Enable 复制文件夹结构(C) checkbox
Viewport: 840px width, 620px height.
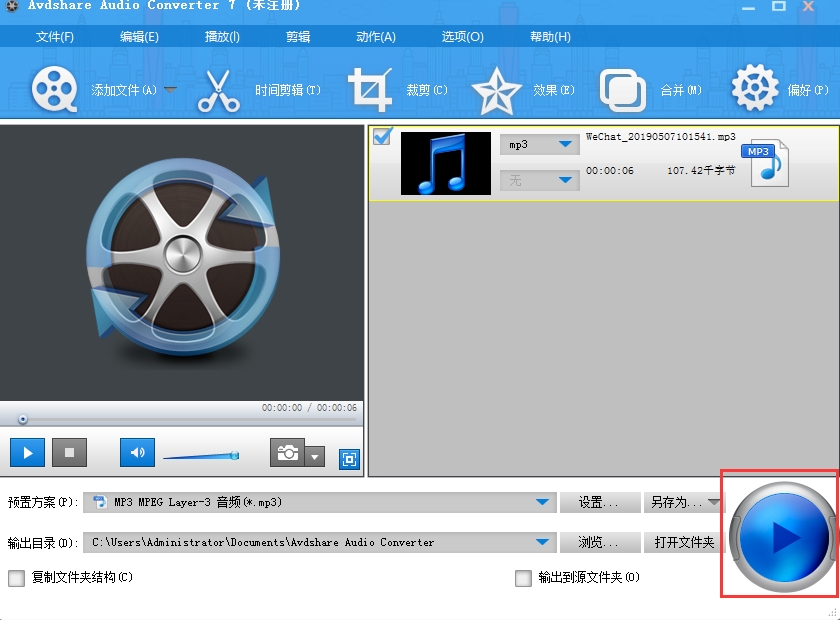point(17,578)
